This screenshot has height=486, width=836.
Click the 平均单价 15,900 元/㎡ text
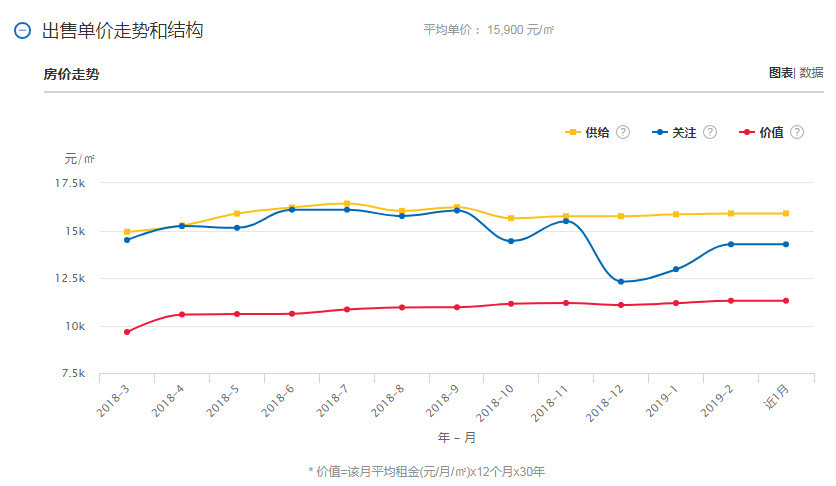pos(489,30)
